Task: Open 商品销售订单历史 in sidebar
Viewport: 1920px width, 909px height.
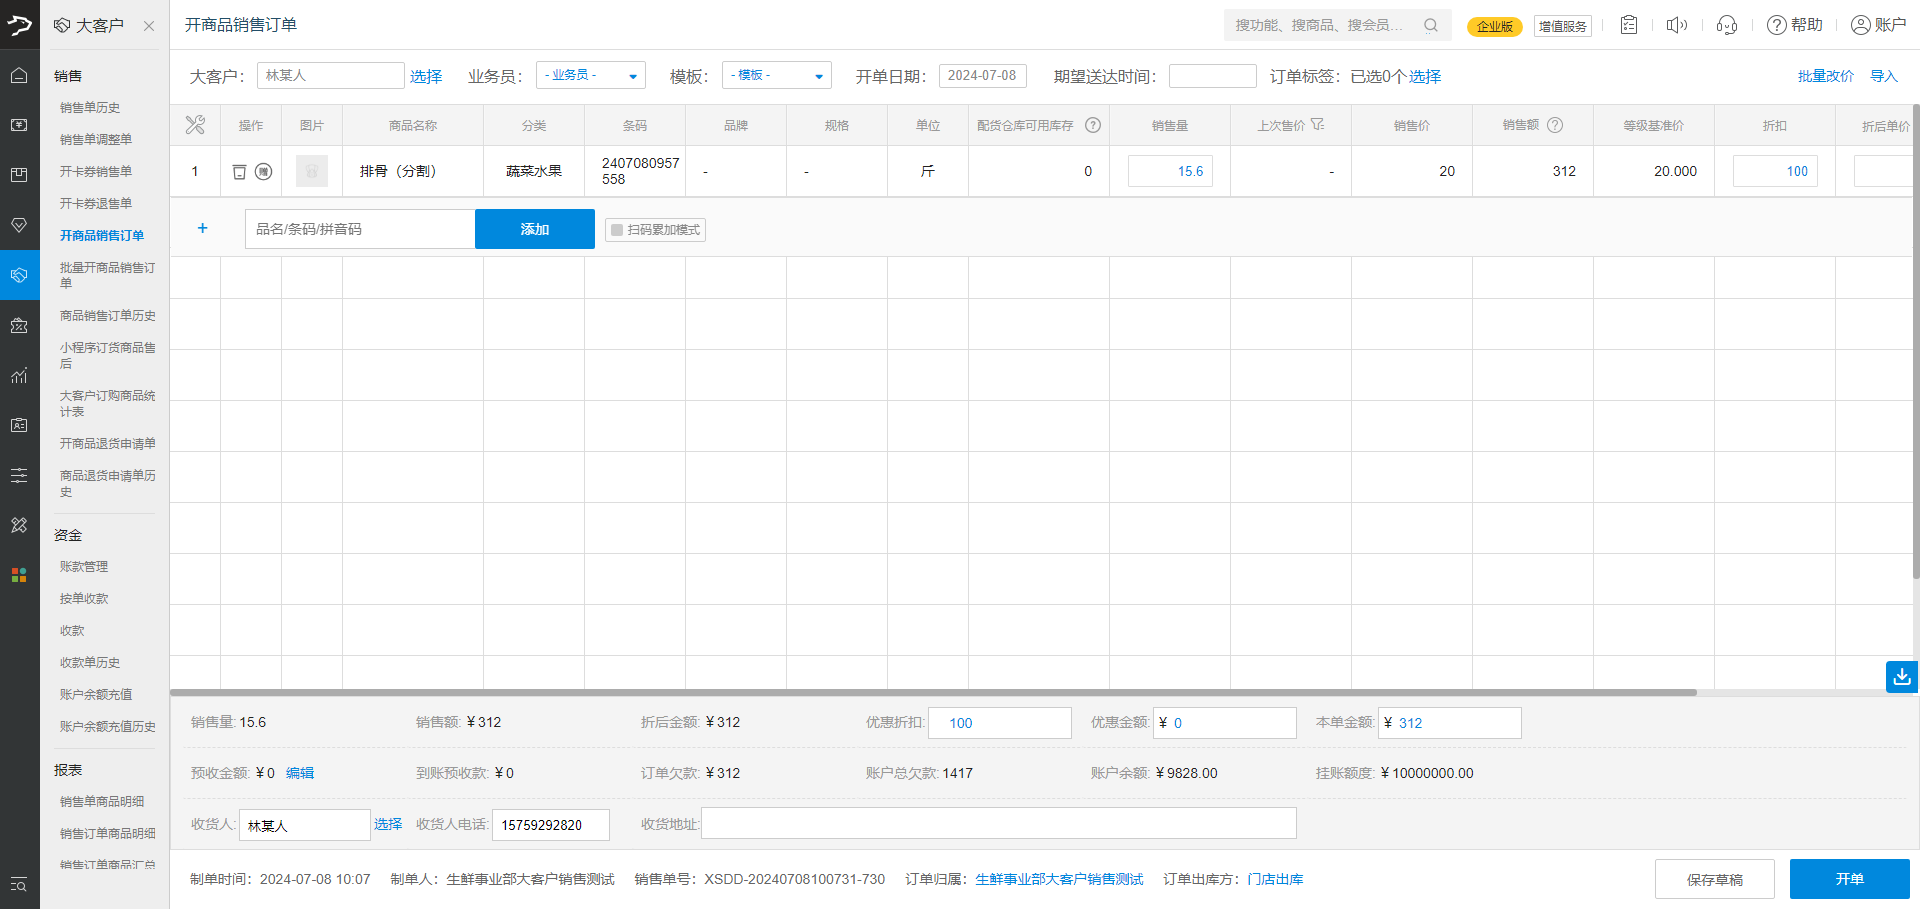Action: tap(108, 316)
